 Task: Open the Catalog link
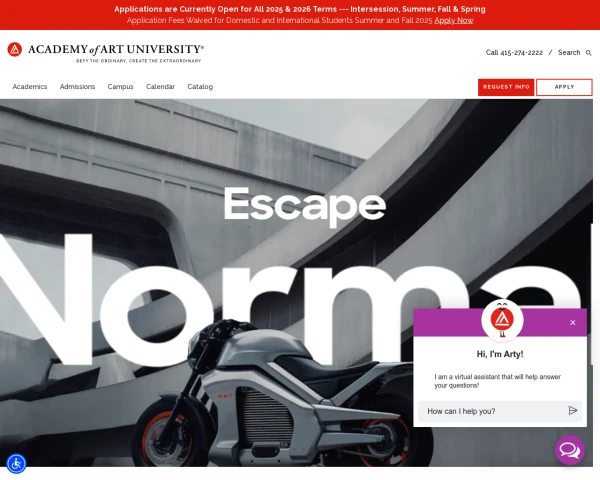click(x=200, y=87)
